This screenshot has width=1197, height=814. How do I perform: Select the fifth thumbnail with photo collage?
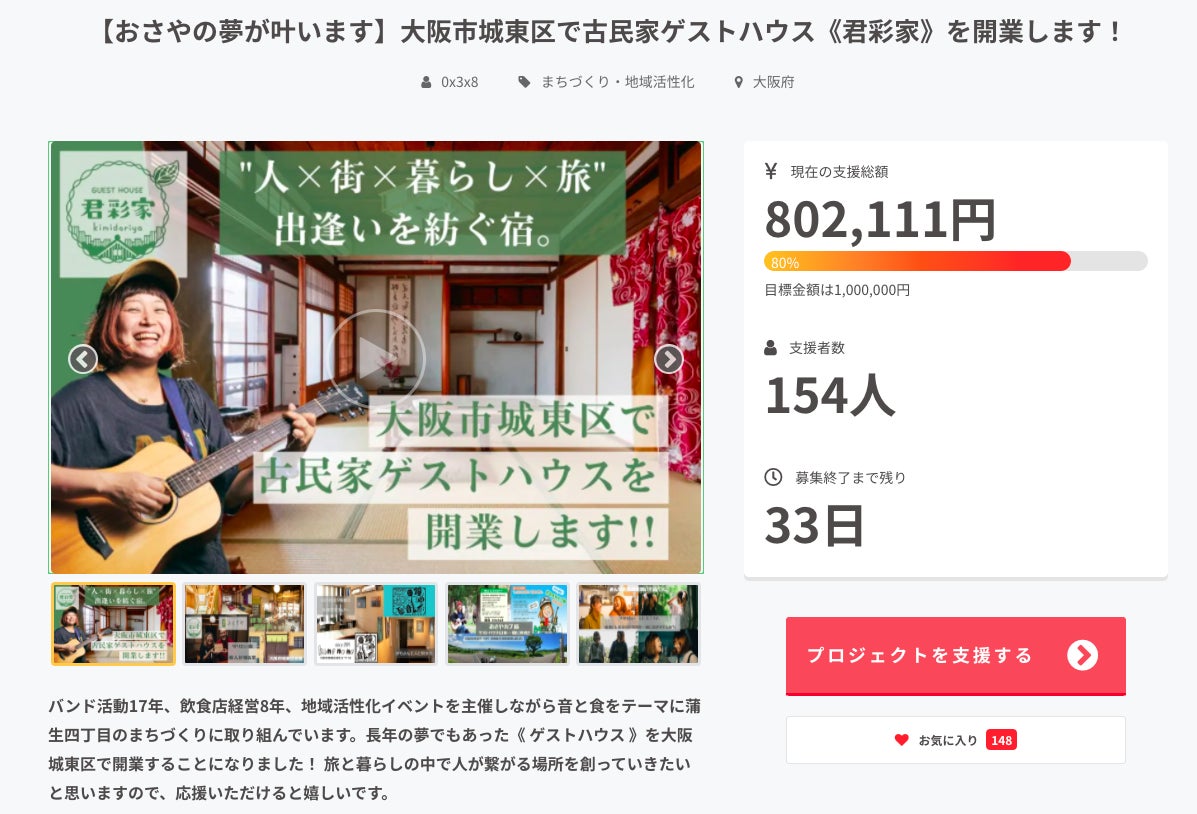638,624
